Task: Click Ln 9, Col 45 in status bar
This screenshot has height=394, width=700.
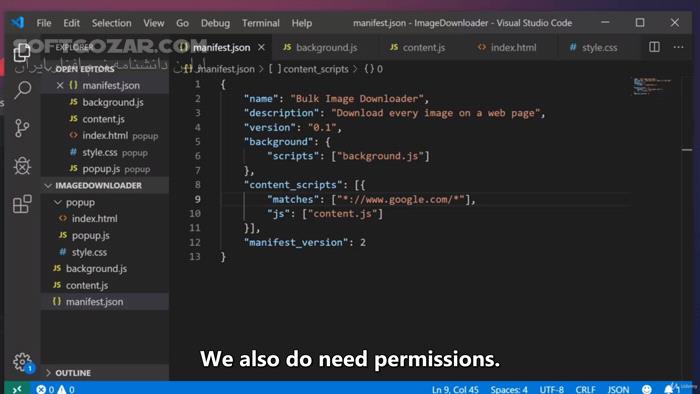Action: [x=455, y=389]
